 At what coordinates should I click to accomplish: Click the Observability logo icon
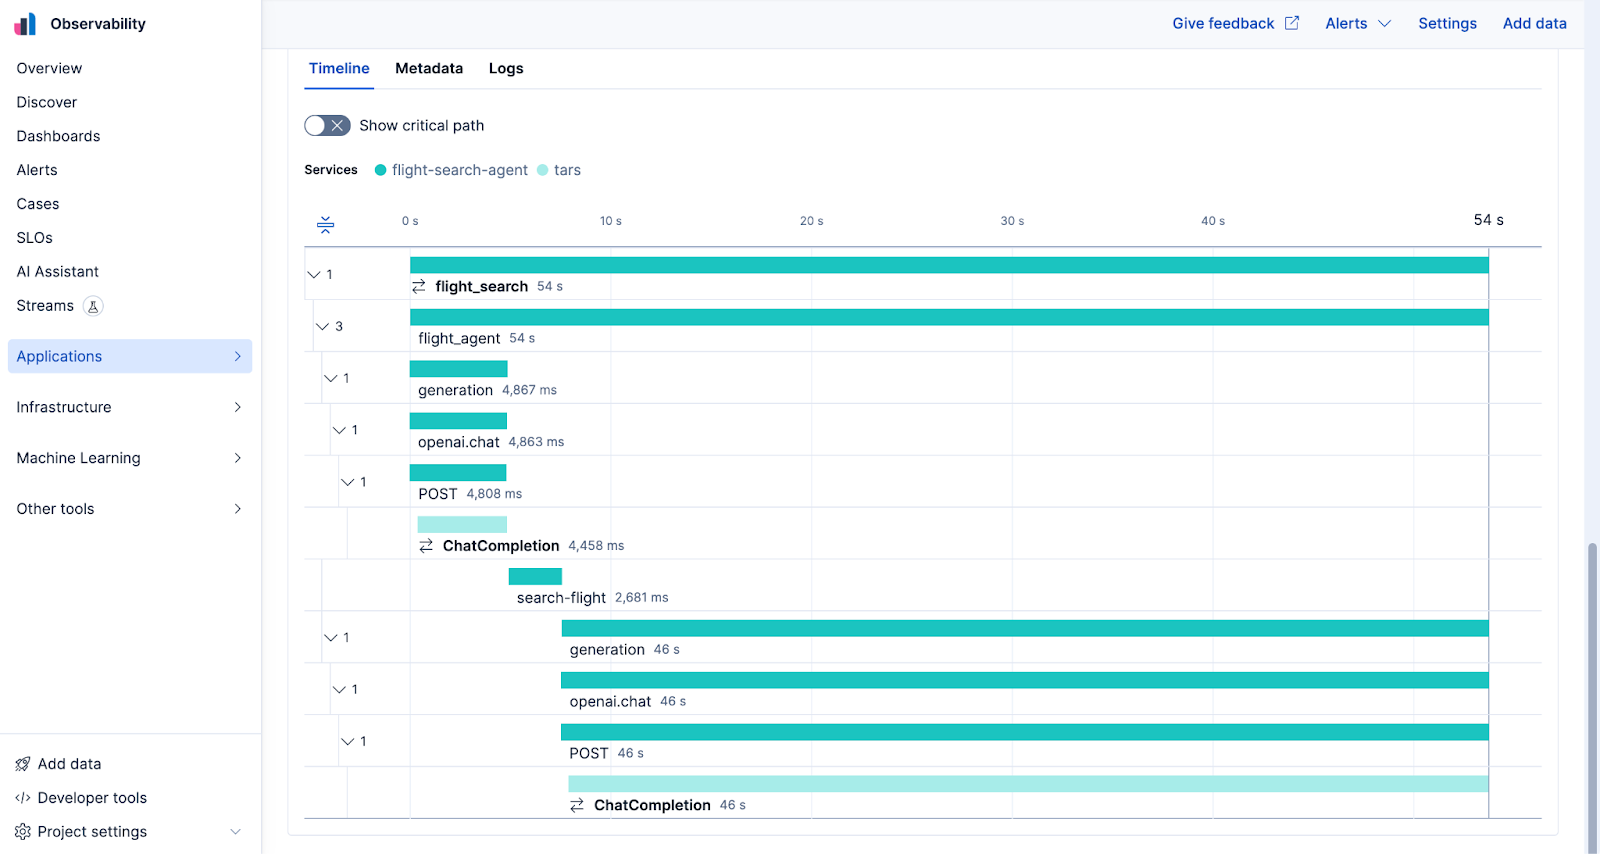point(25,24)
